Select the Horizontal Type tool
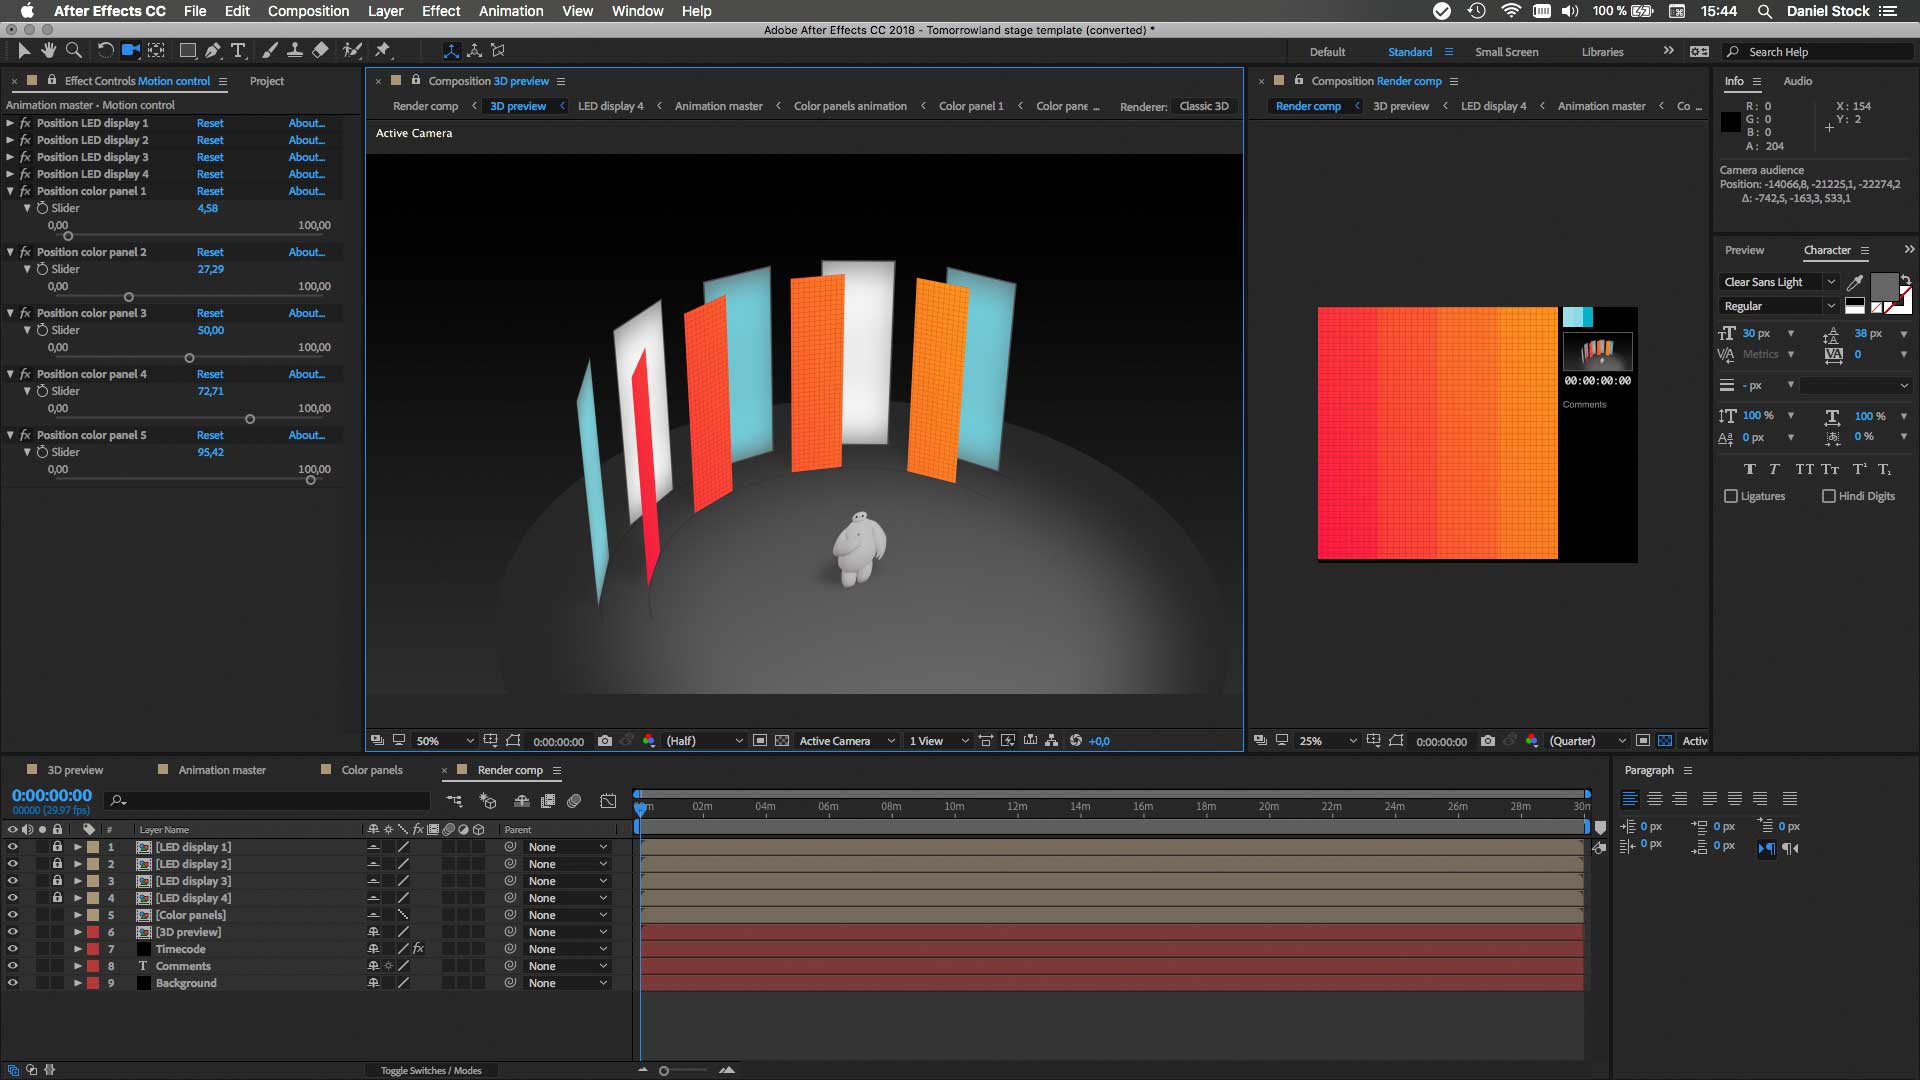Screen dimensions: 1920x1080 [x=238, y=50]
